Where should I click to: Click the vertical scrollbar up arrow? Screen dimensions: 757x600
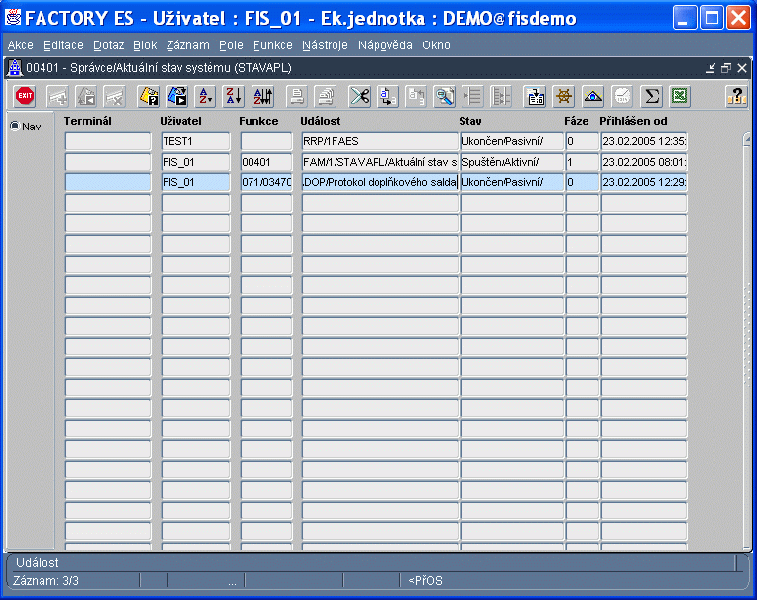pyautogui.click(x=747, y=139)
